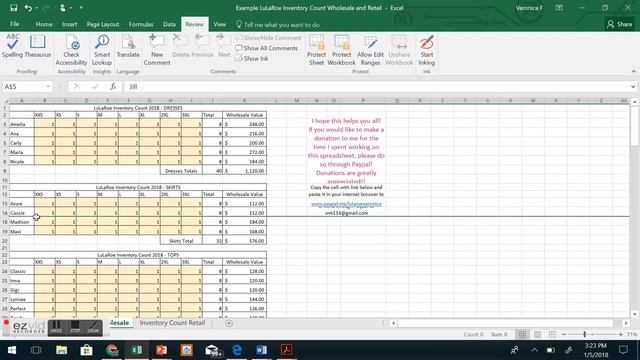Click the horizontal scrollbar right arrow

click(x=626, y=323)
